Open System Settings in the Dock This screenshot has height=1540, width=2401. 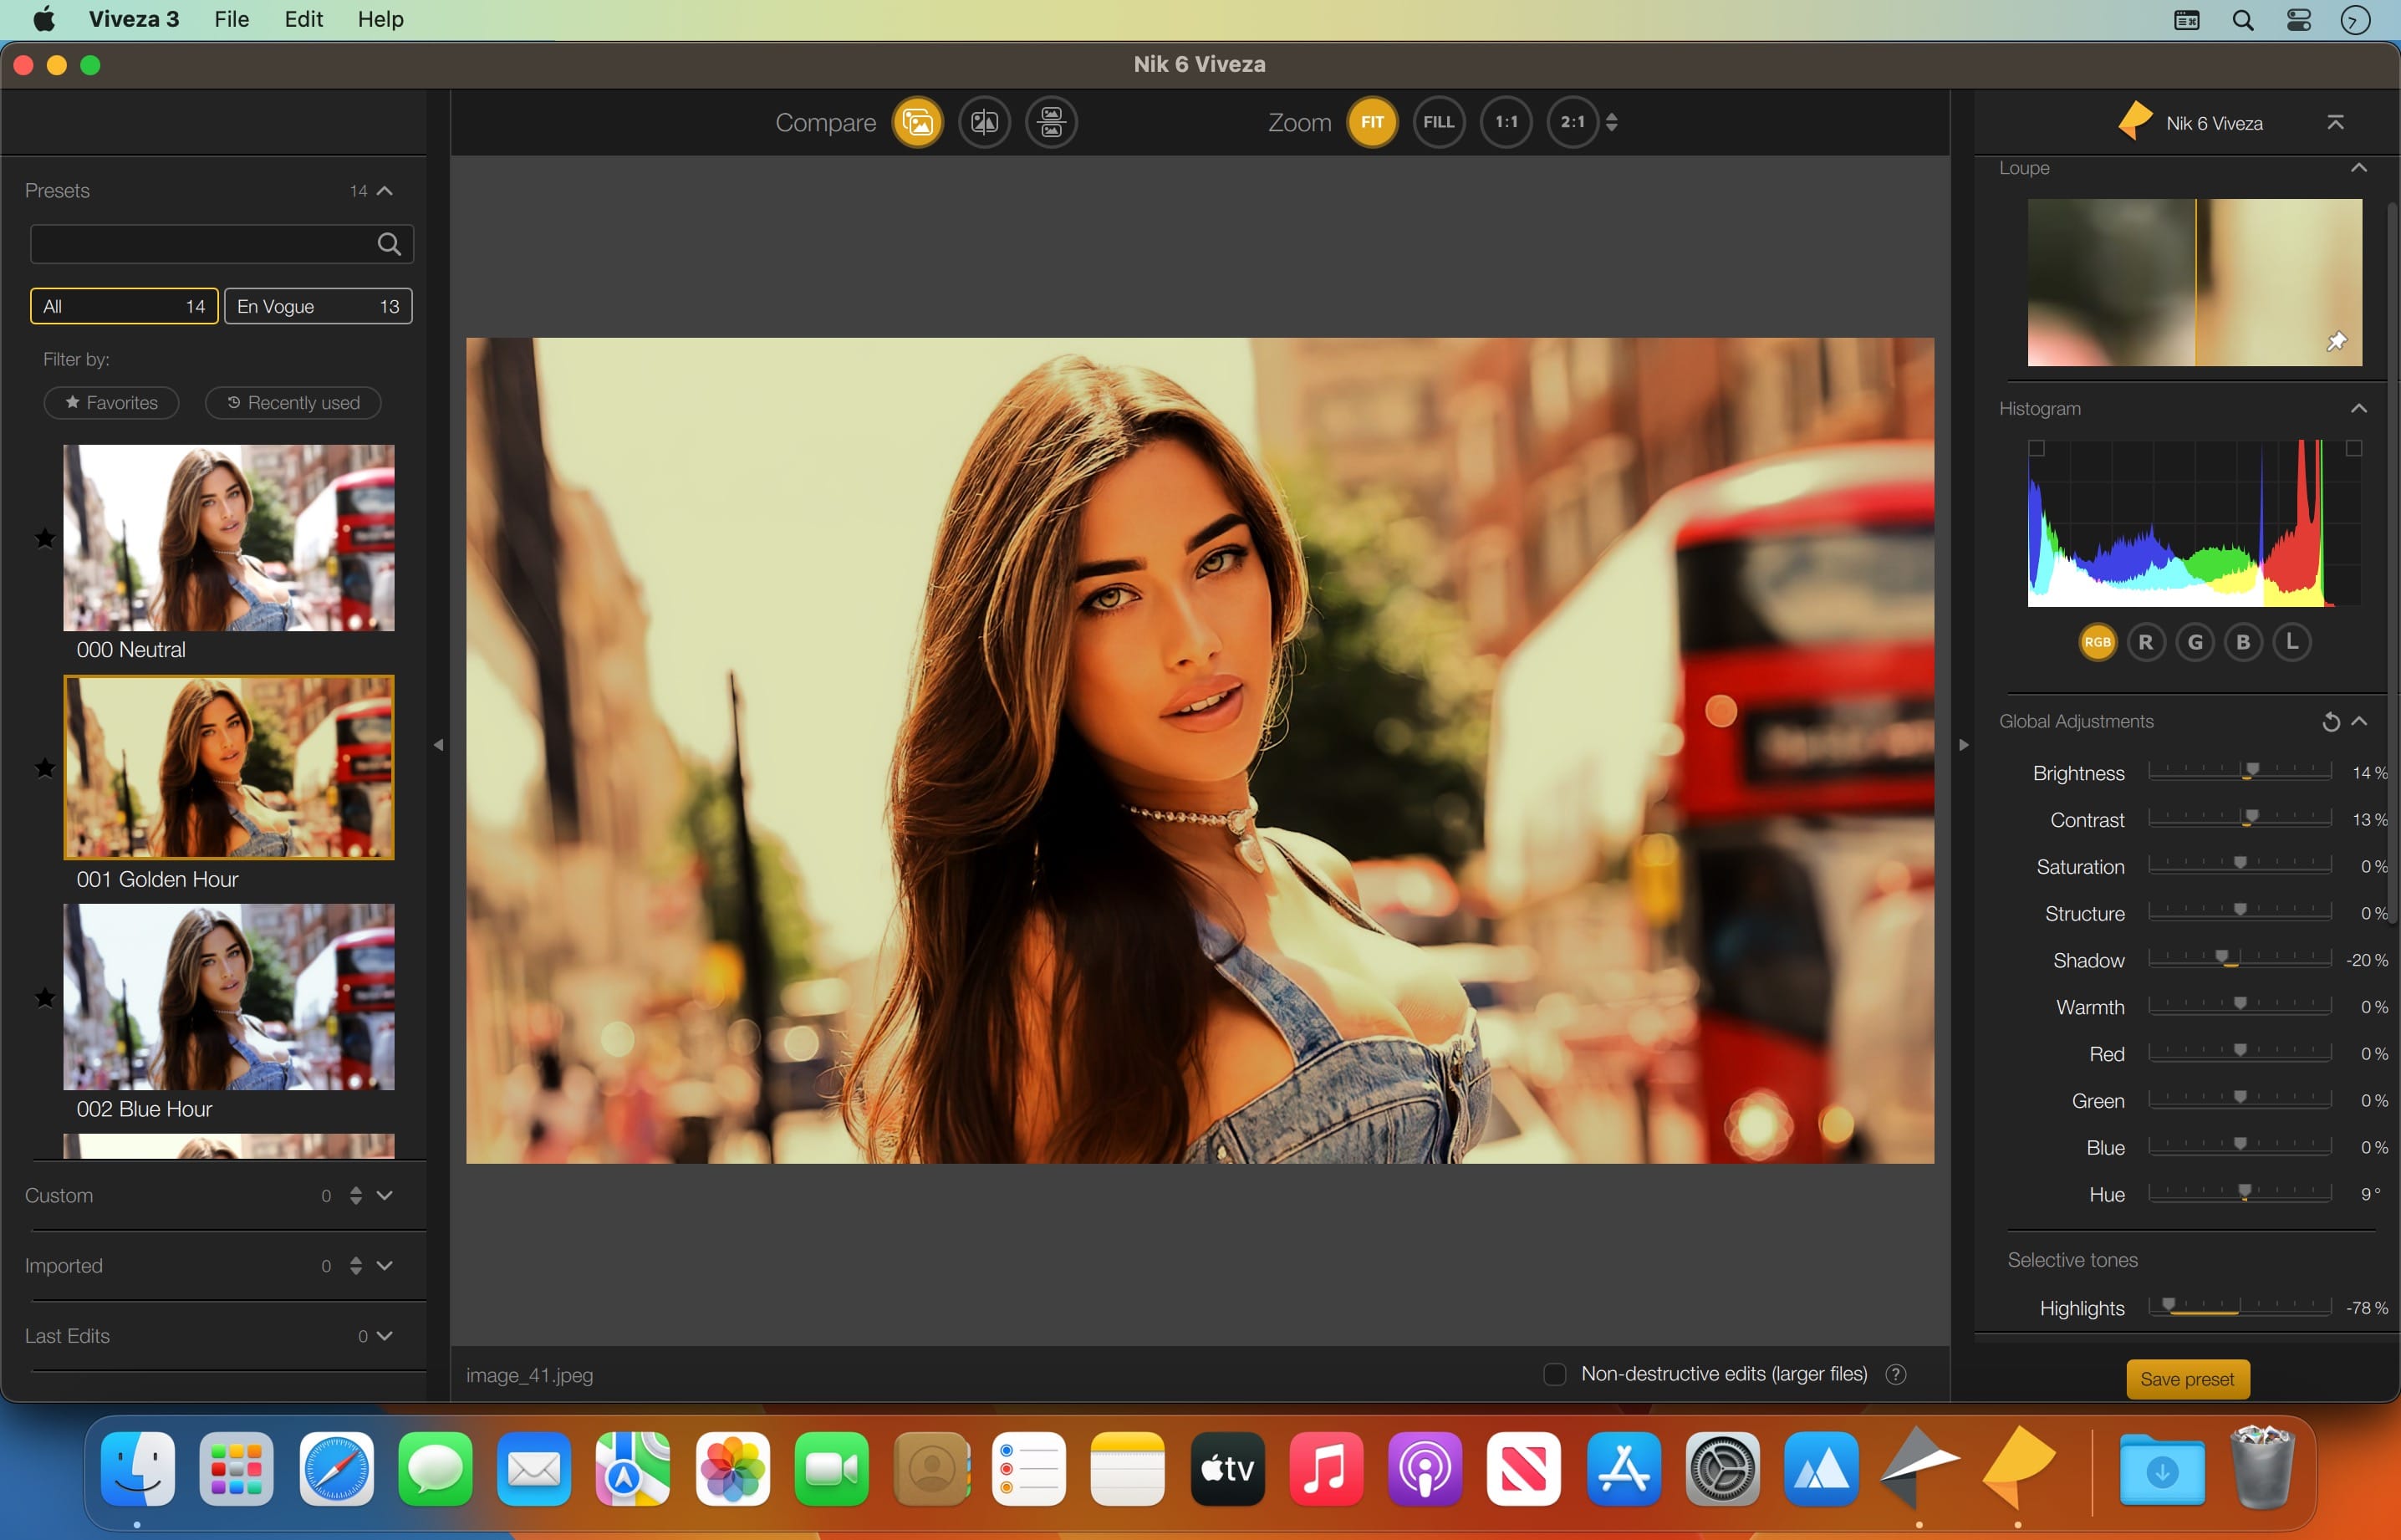coord(1723,1469)
